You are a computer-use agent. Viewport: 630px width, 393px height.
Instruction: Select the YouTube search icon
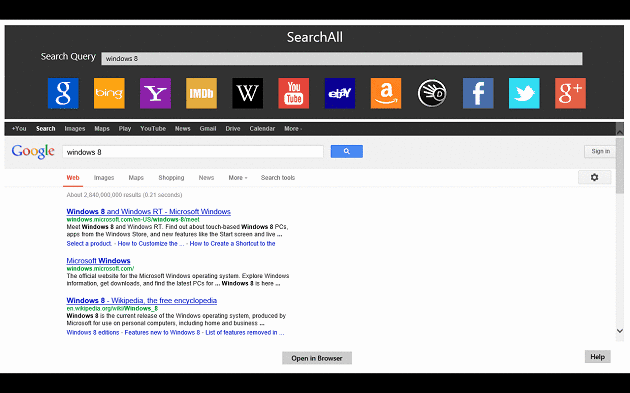click(x=294, y=93)
